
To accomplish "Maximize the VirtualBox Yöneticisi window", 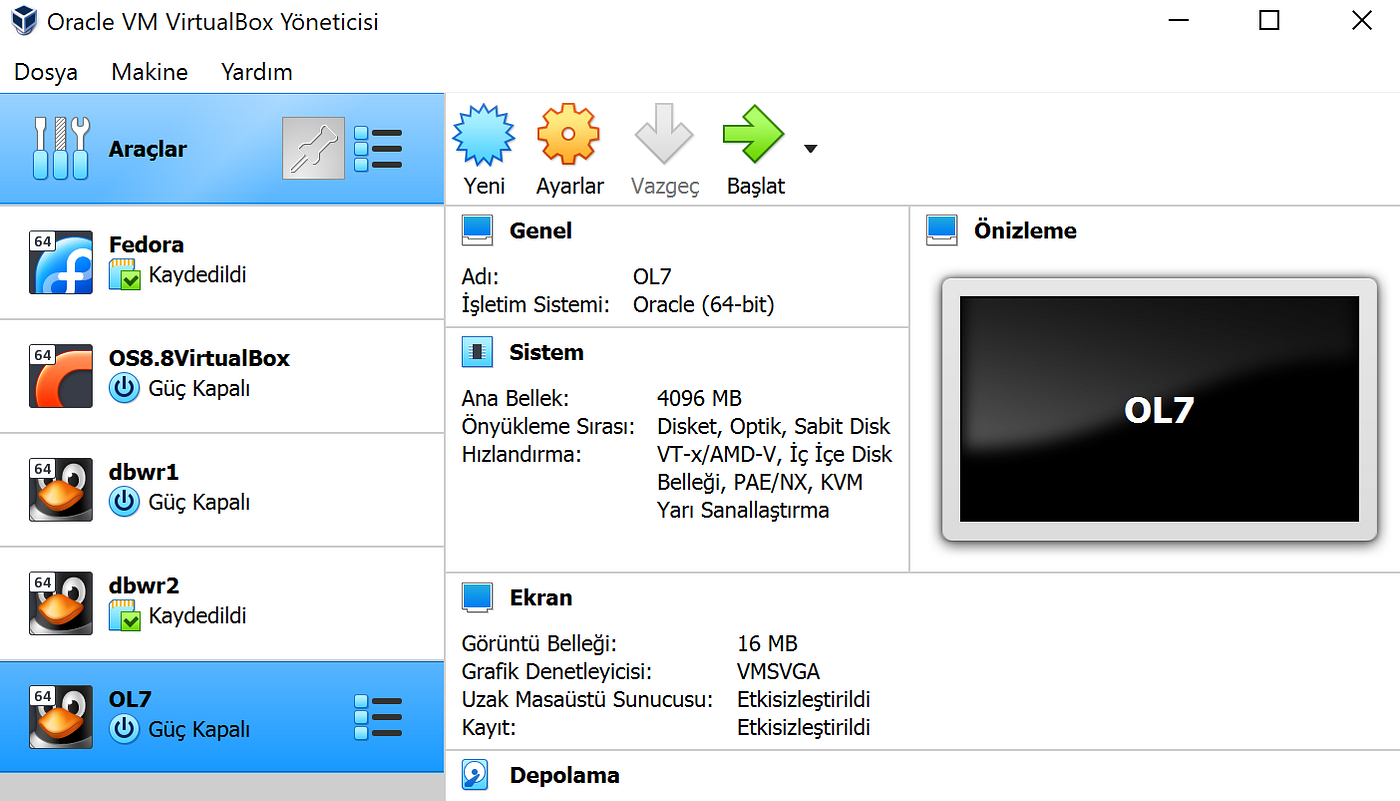I will 1269,20.
